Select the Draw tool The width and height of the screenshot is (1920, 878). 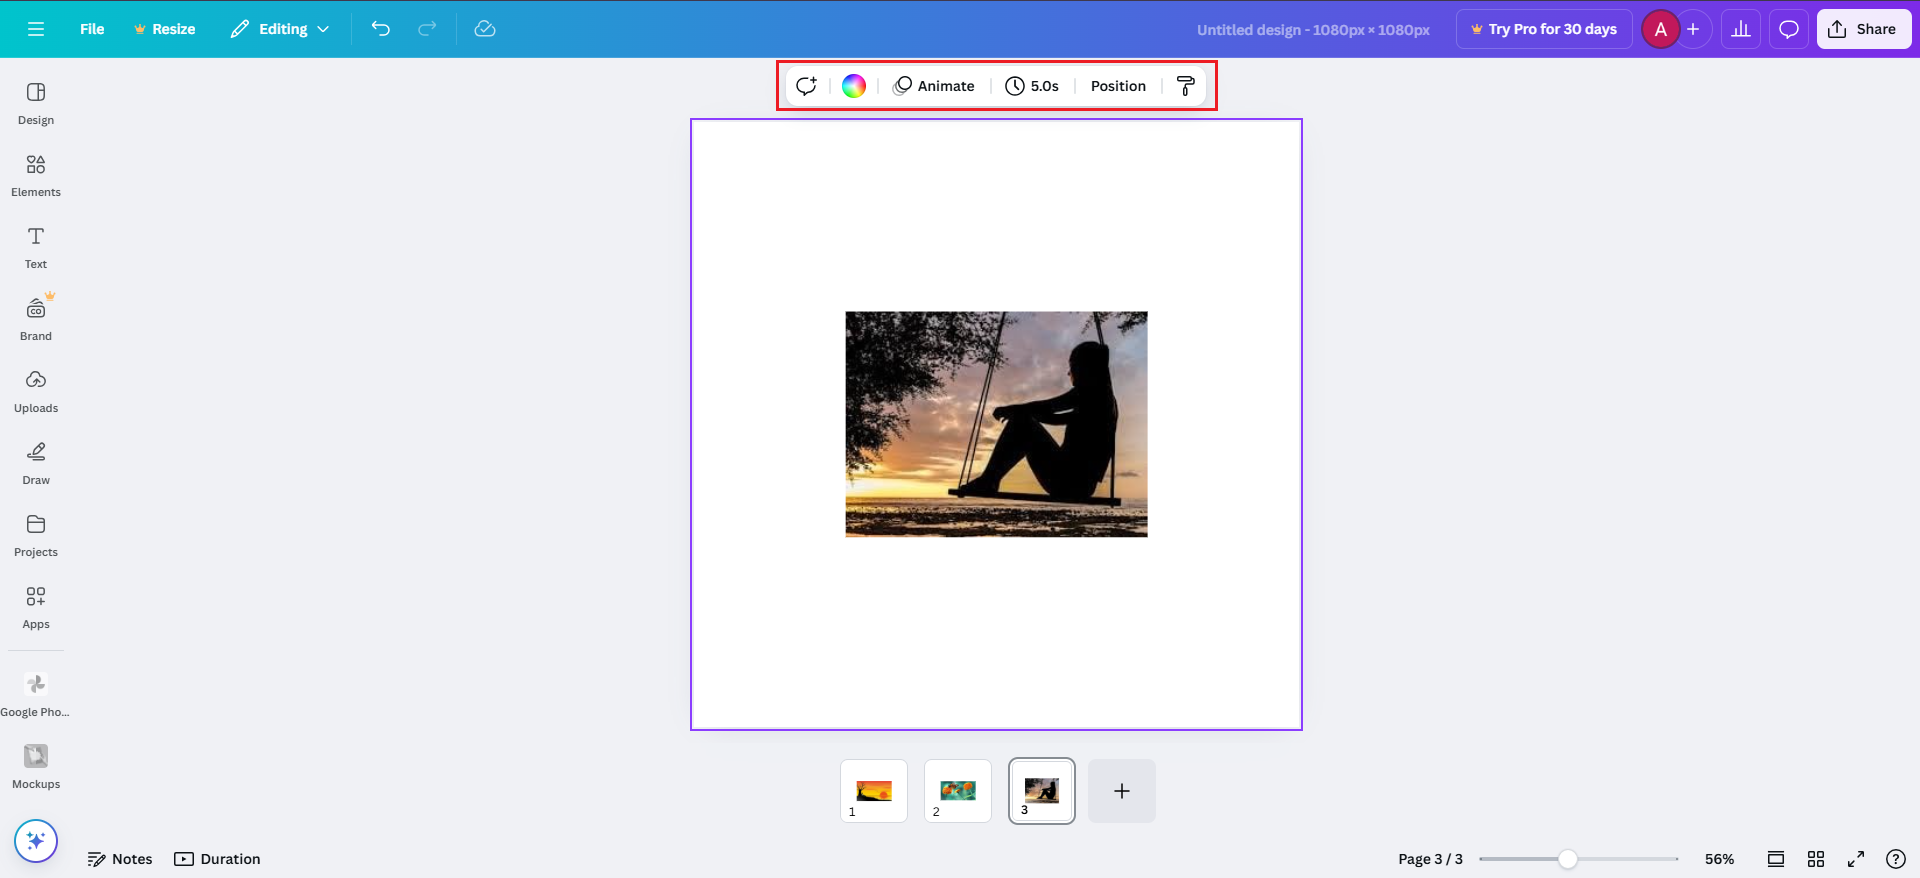click(36, 463)
